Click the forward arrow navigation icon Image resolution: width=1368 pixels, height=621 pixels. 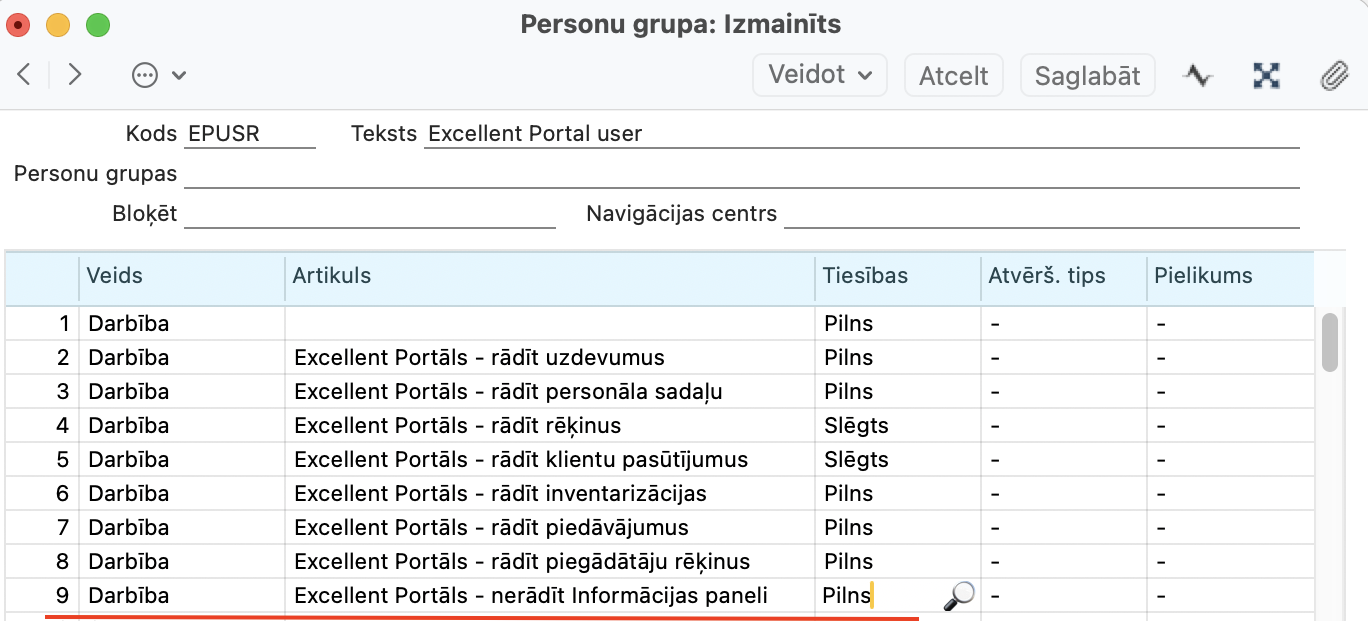pyautogui.click(x=74, y=75)
